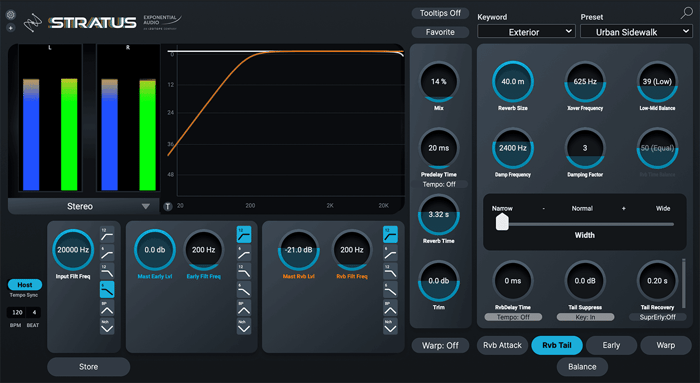
Task: Switch to the Balance tab
Action: 582,367
